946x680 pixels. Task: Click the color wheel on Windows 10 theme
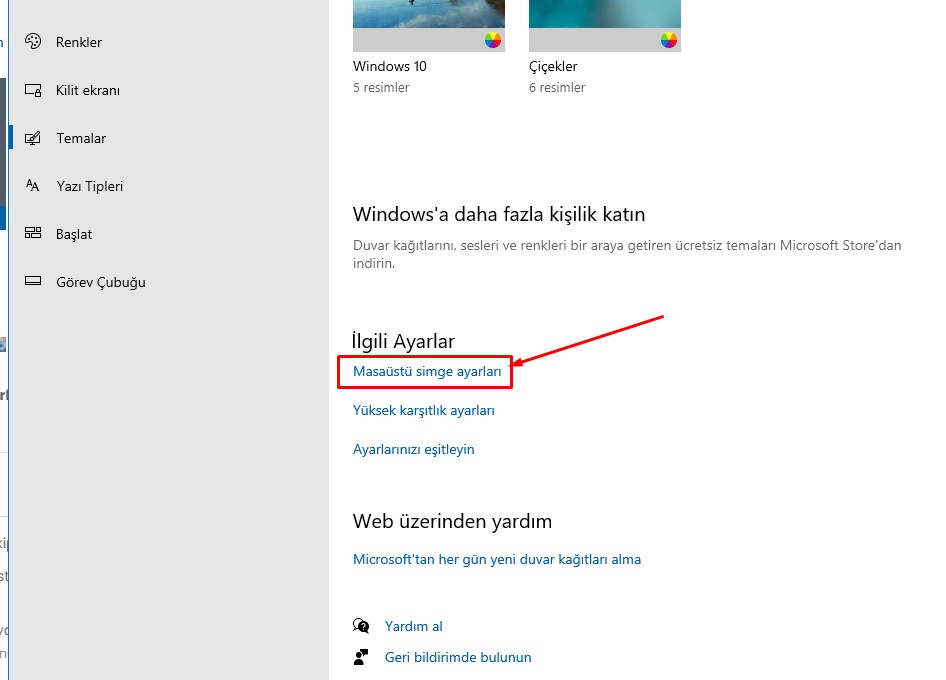(x=493, y=40)
